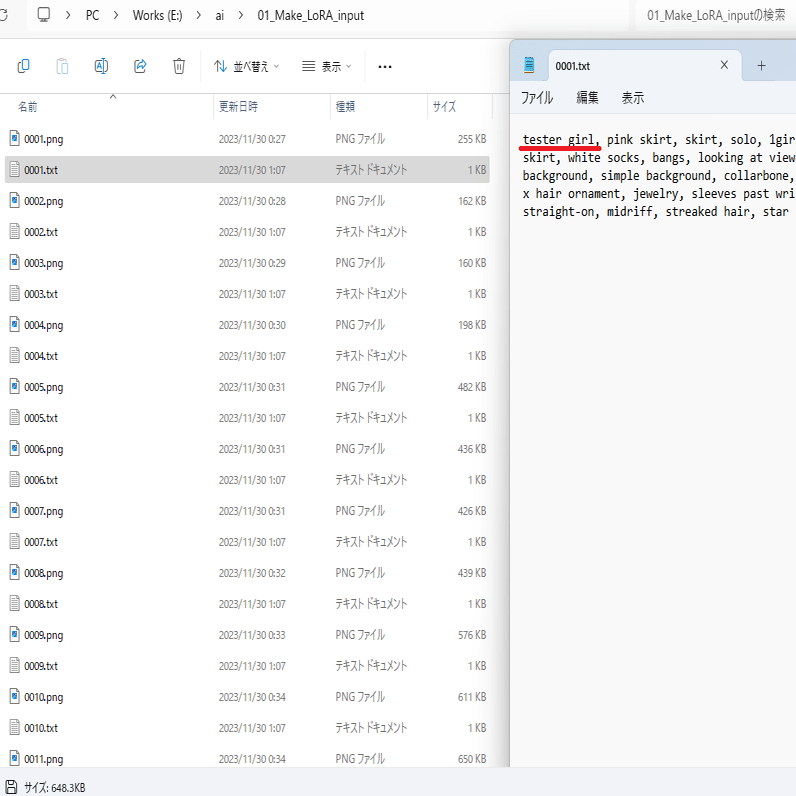Screen dimensions: 796x796
Task: Open Notepad ファイル menu
Action: point(537,97)
